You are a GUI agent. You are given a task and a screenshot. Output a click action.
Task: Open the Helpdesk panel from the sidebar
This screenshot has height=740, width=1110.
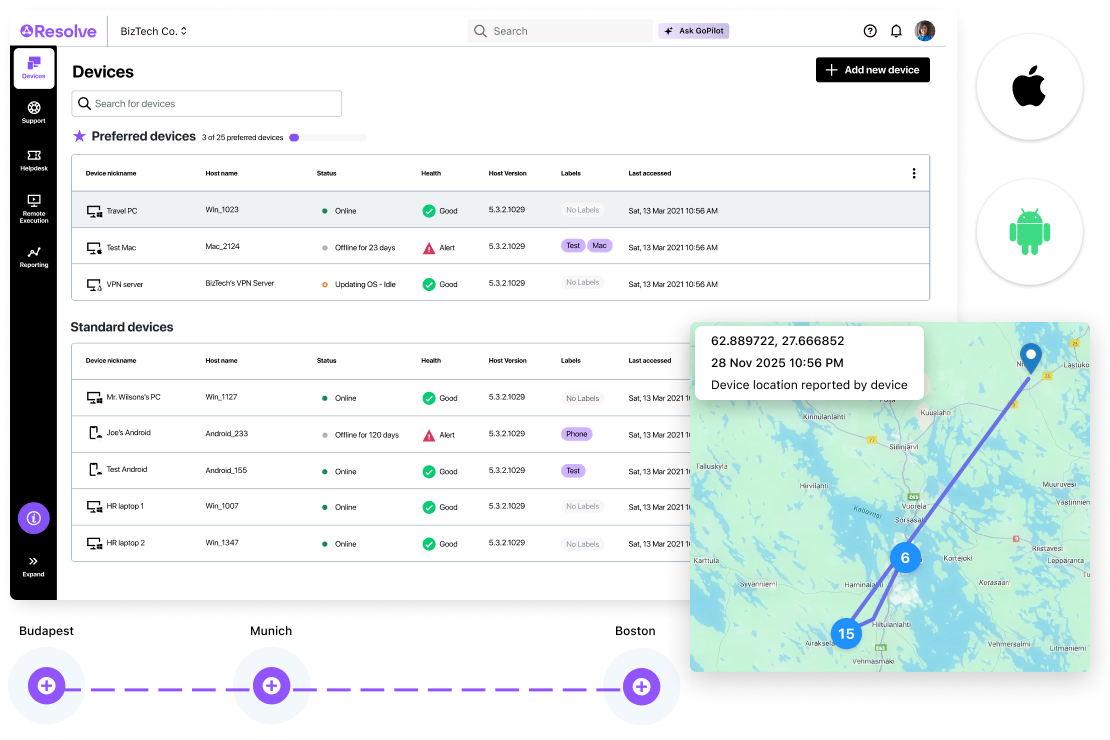(33, 160)
